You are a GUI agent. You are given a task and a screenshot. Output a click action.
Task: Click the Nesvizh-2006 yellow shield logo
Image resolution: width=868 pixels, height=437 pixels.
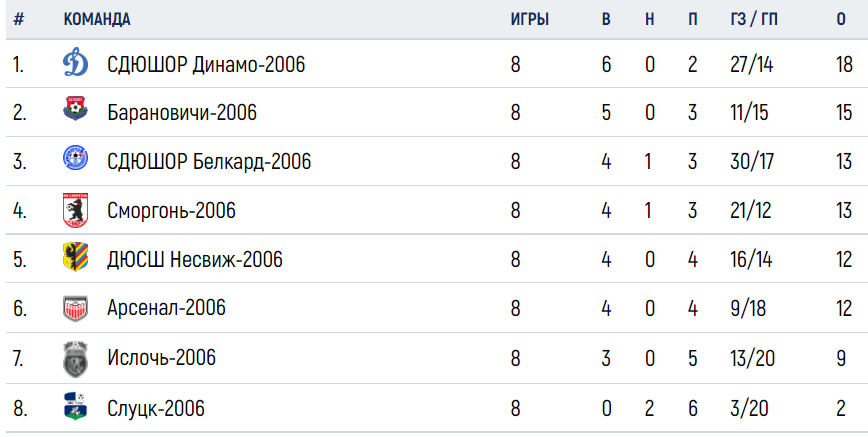coord(75,257)
